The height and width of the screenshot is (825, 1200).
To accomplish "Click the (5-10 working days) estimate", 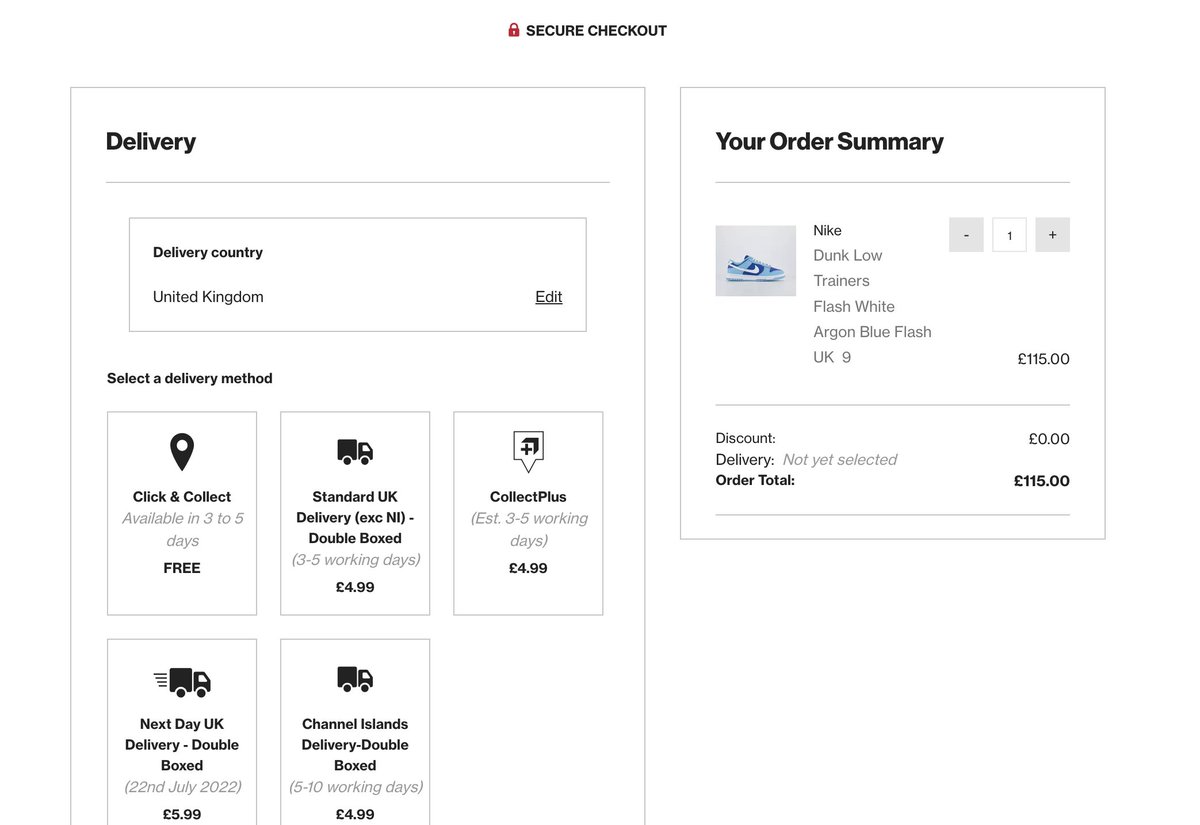I will click(x=355, y=787).
